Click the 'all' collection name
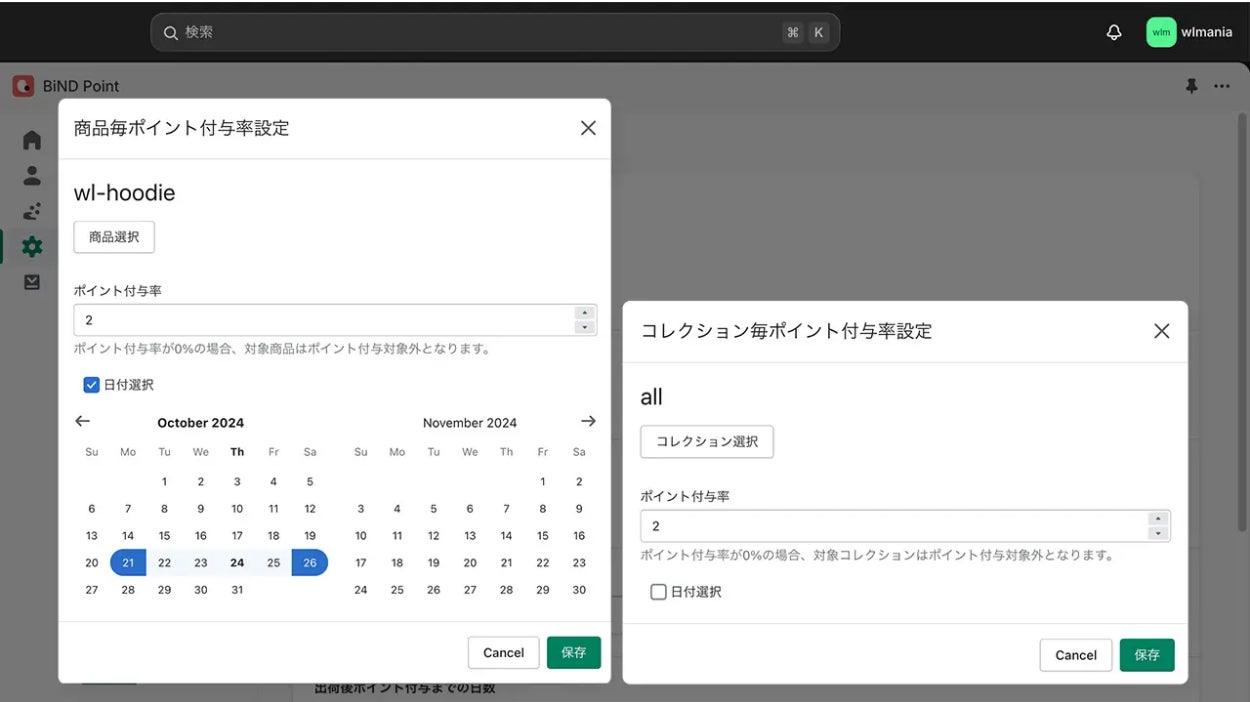This screenshot has width=1250, height=702. click(651, 397)
